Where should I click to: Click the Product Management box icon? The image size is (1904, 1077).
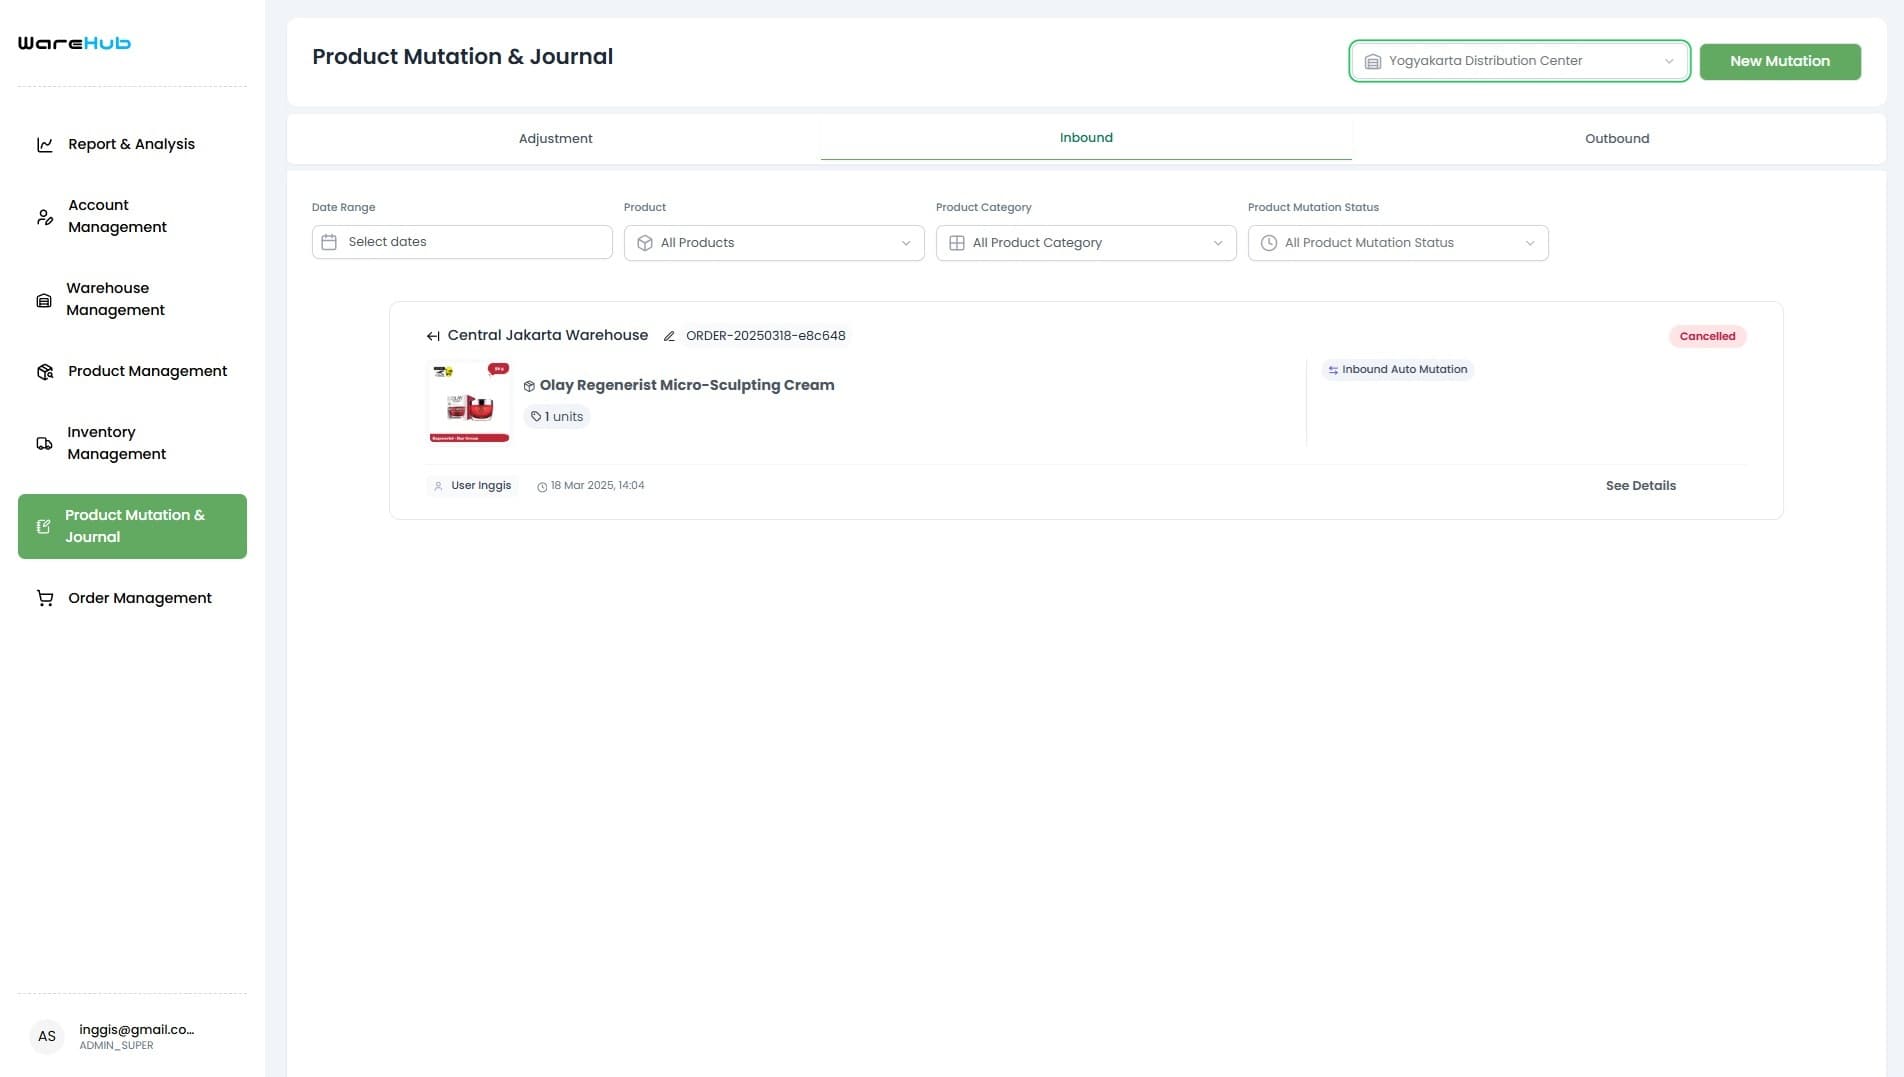pyautogui.click(x=44, y=371)
